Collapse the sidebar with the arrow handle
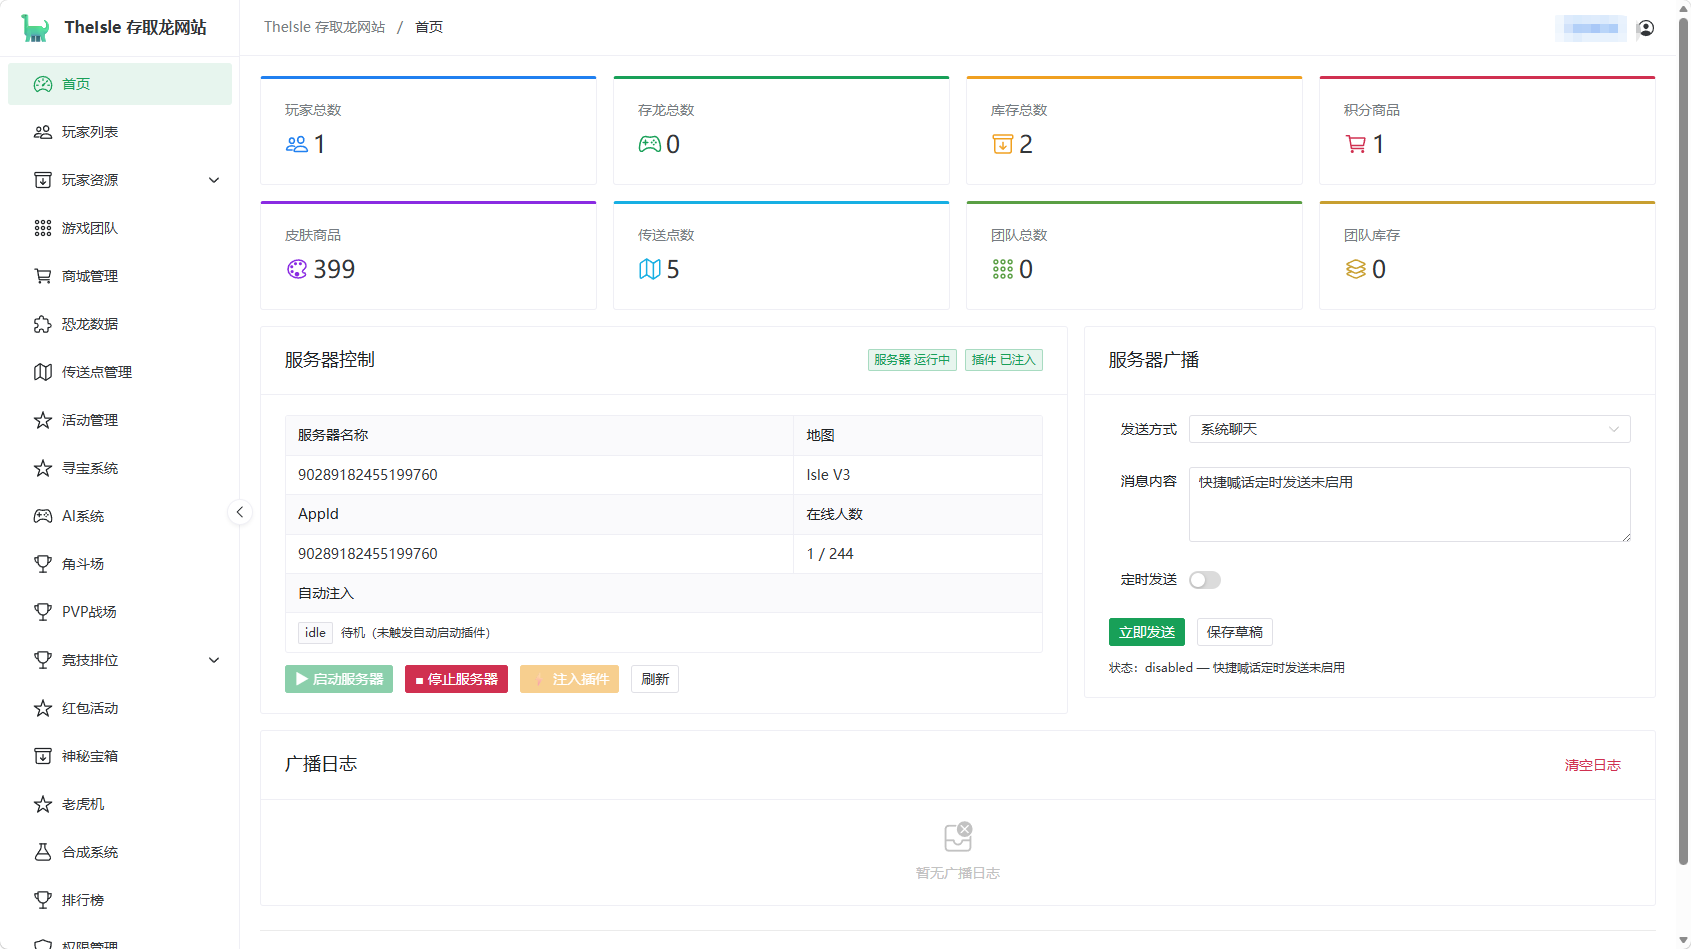The height and width of the screenshot is (949, 1691). (240, 512)
